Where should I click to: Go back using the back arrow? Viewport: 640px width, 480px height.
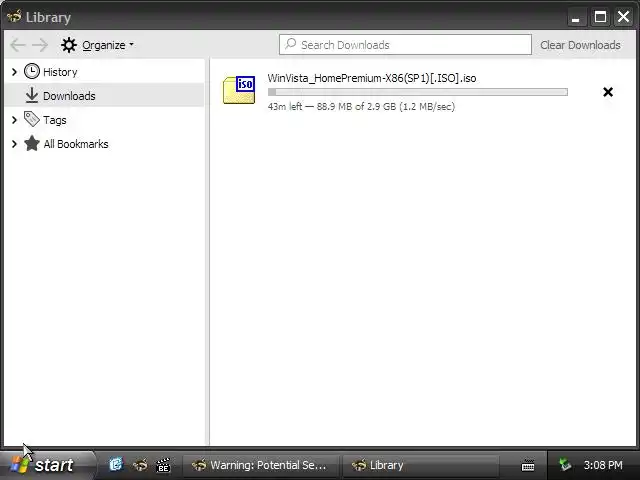(x=18, y=45)
